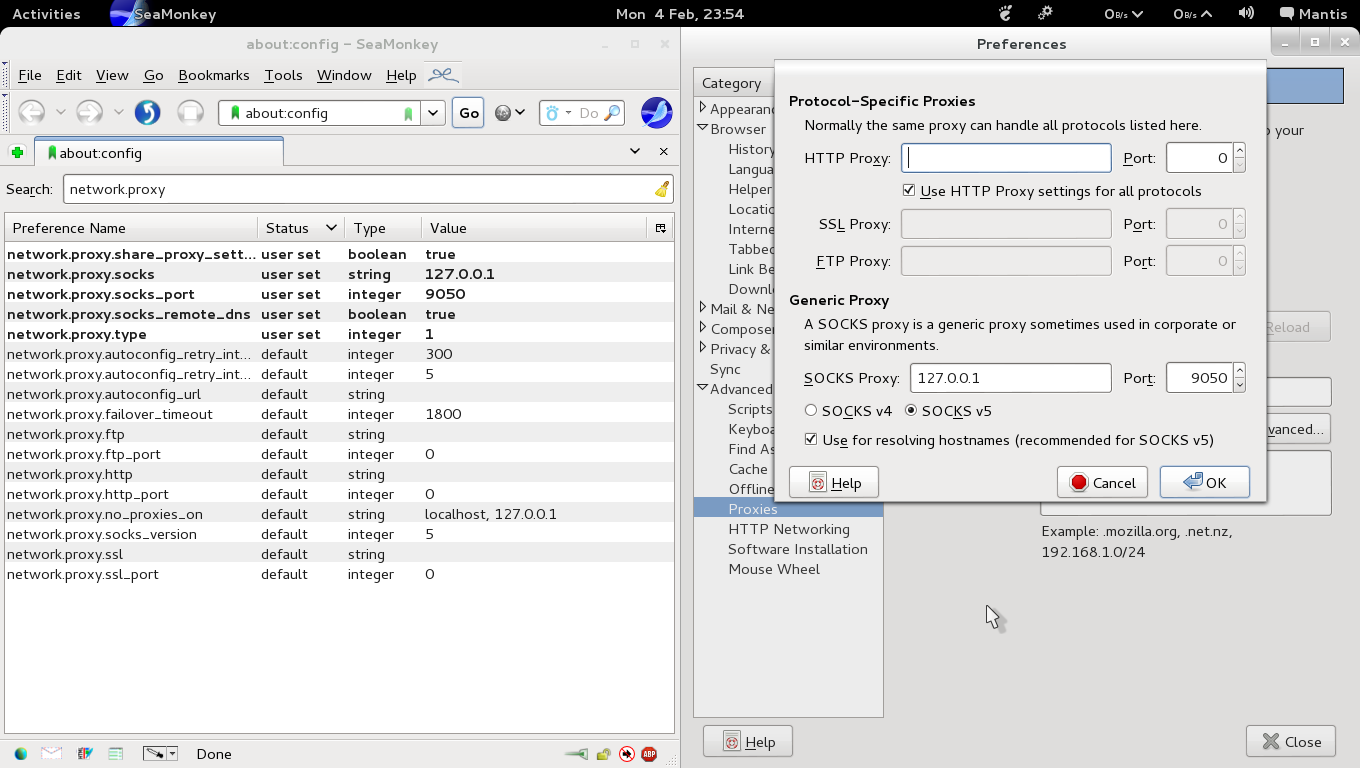This screenshot has width=1360, height=768.
Task: Reload the page with the blue Reload icon
Action: 147,113
